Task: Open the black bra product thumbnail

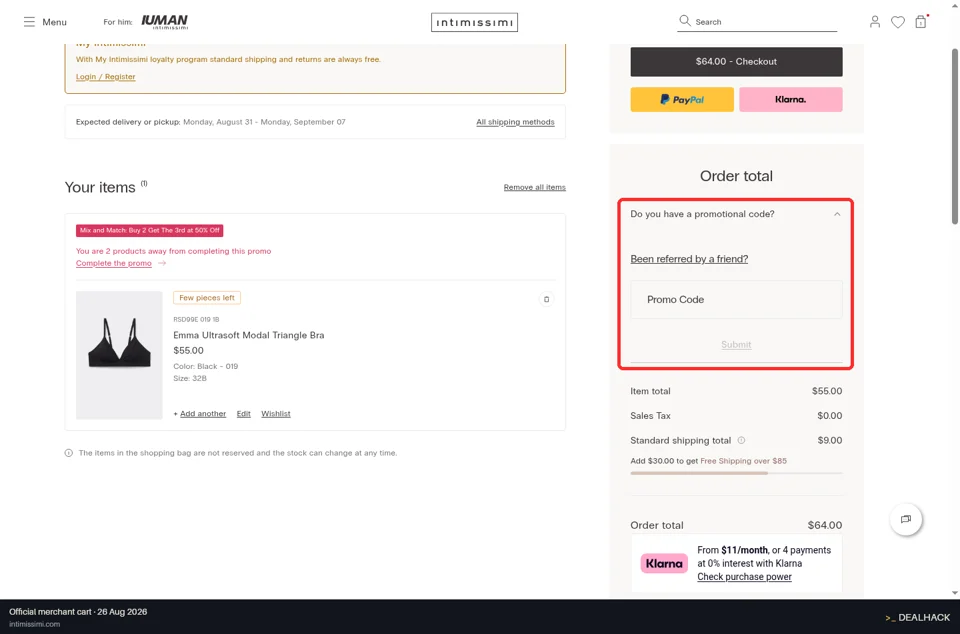Action: 119,355
